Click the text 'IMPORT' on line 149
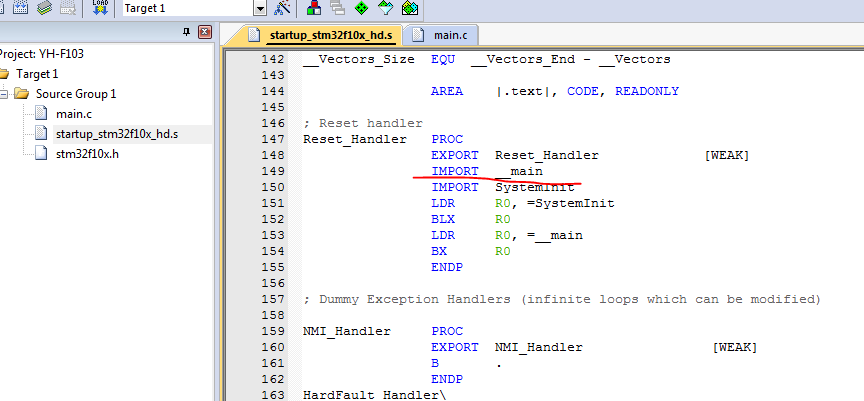Image resolution: width=864 pixels, height=401 pixels. (455, 171)
